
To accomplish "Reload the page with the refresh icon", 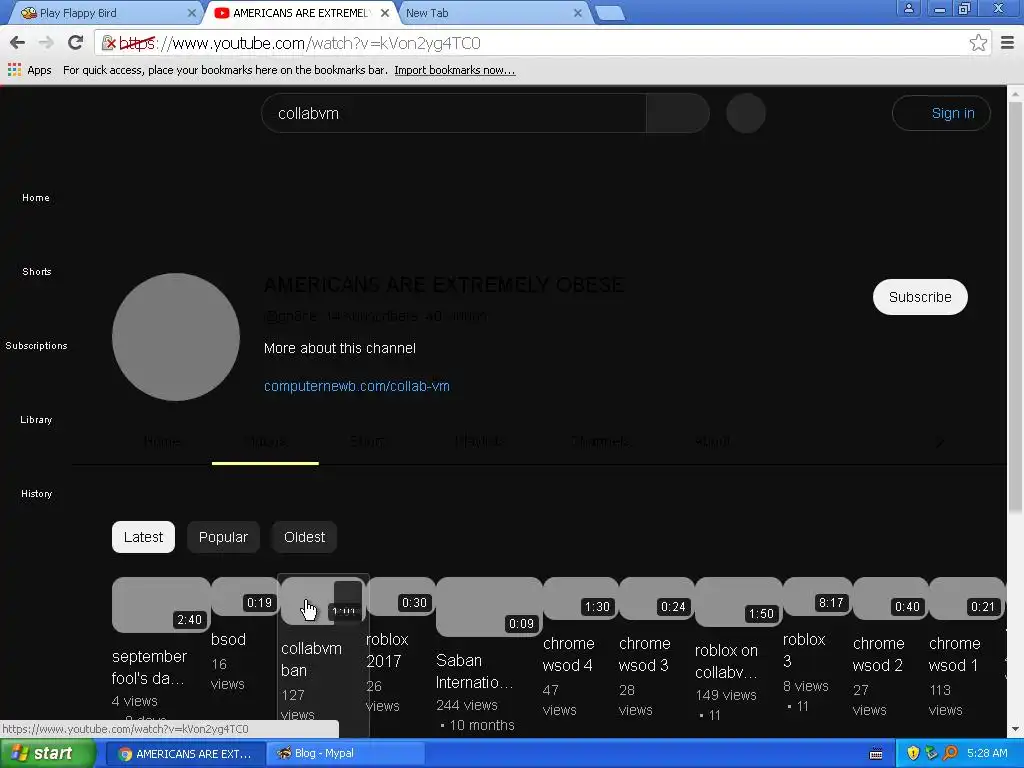I will click(76, 43).
